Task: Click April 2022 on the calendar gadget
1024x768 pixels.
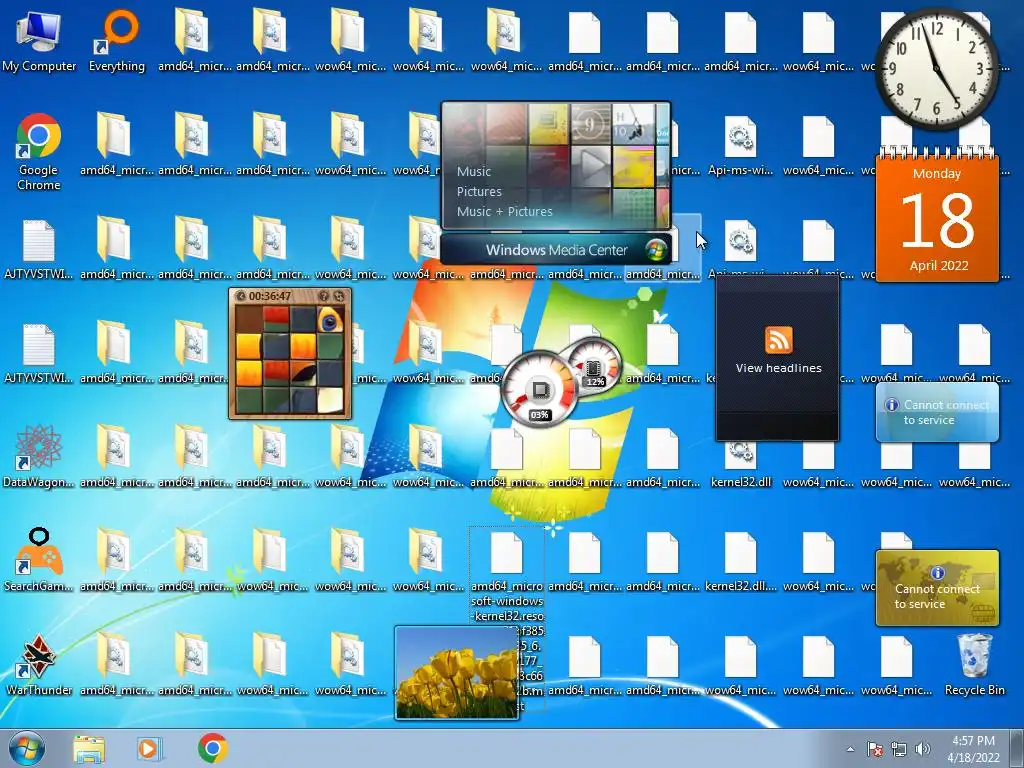Action: (x=938, y=265)
